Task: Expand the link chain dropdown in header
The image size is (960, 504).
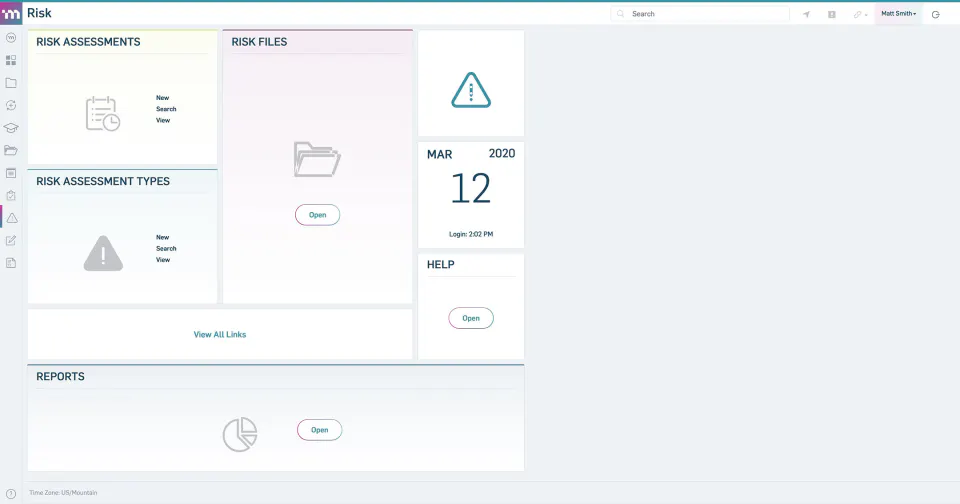Action: pos(860,14)
